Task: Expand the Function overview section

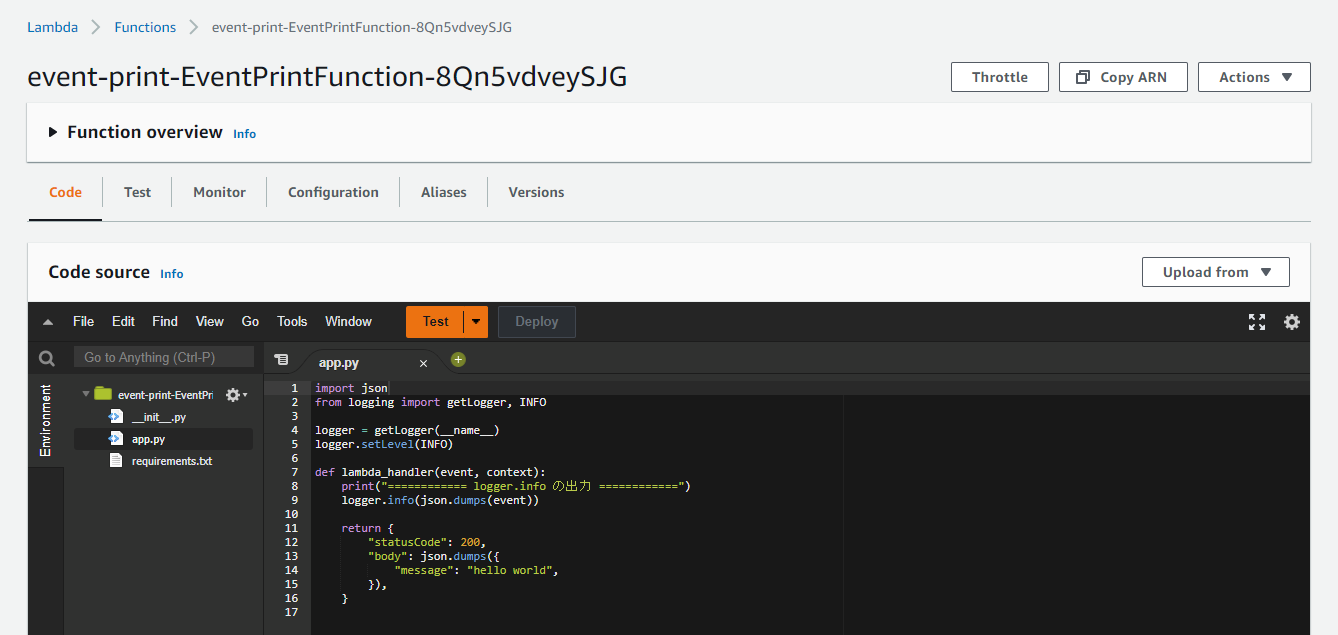Action: (x=53, y=132)
